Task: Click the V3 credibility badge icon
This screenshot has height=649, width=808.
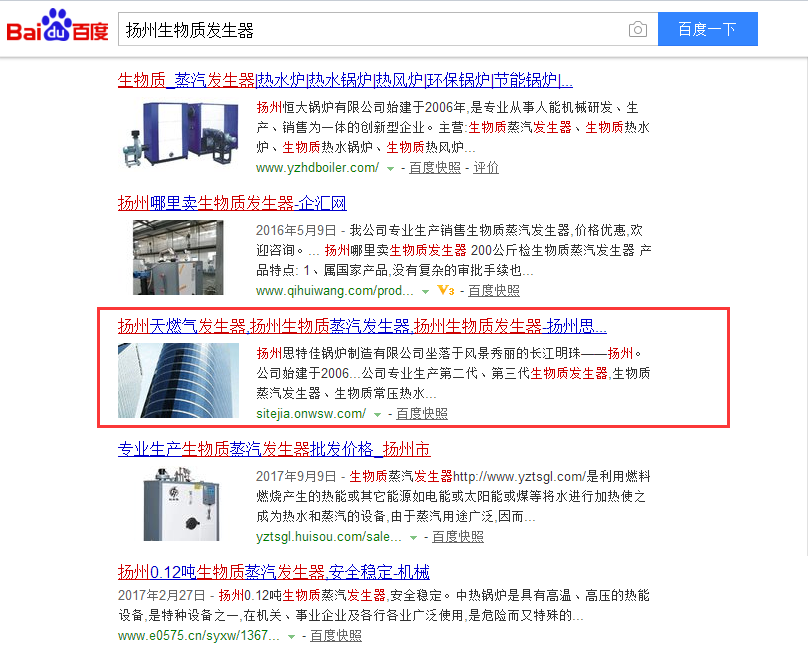Action: pos(446,291)
